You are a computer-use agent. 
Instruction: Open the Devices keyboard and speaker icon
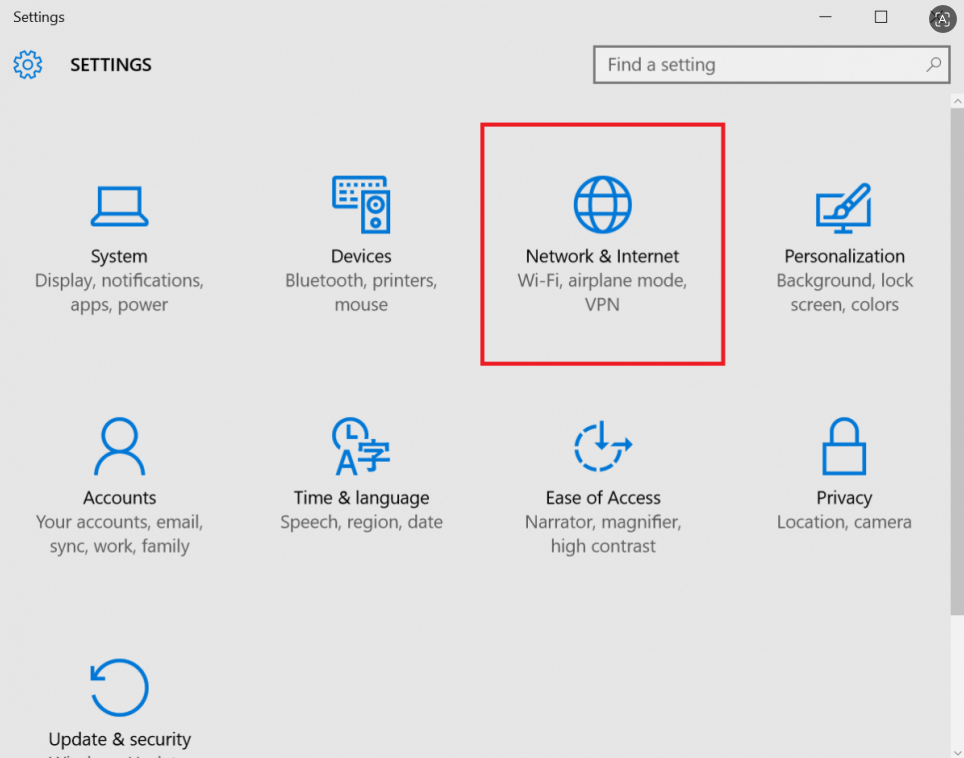[361, 204]
